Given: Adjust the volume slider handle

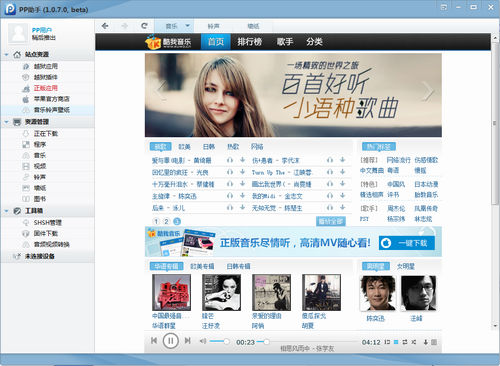Looking at the screenshot, I should click(x=226, y=341).
